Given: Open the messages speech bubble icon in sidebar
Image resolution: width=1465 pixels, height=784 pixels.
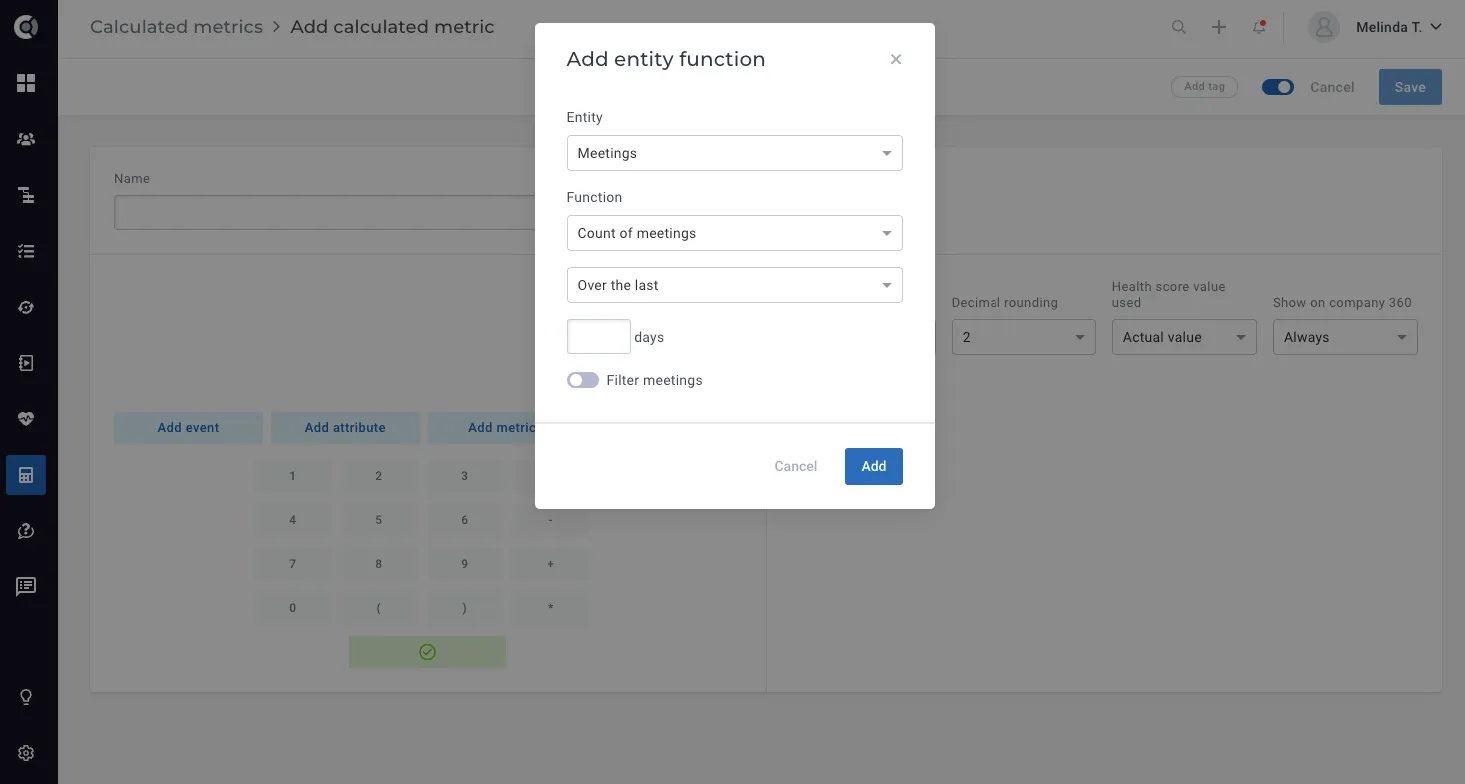Looking at the screenshot, I should click(x=26, y=587).
